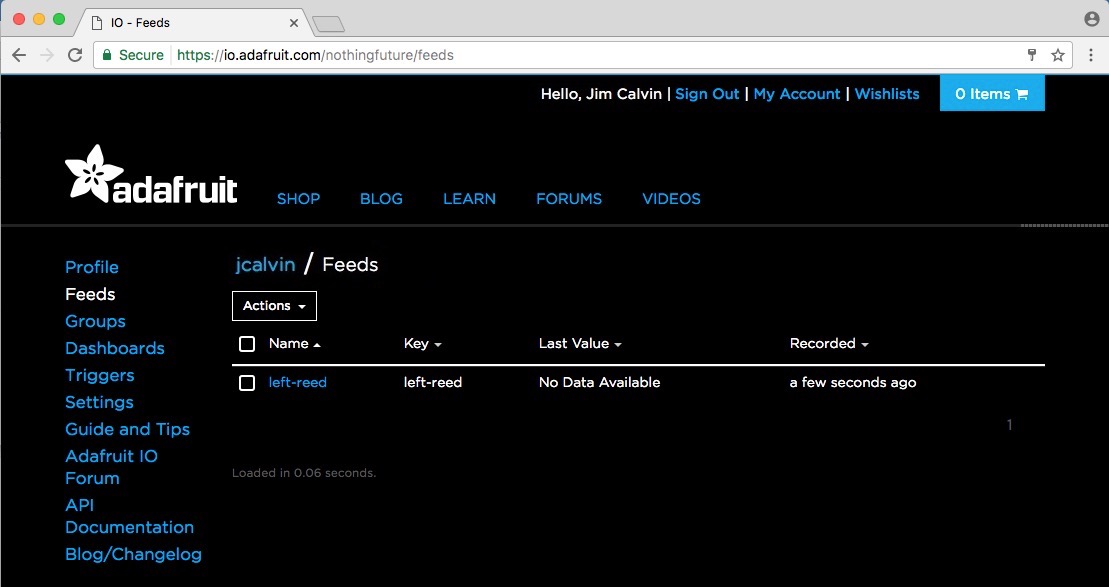Reload the page with refresh icon
Screen dimensions: 1109x587
[x=75, y=55]
